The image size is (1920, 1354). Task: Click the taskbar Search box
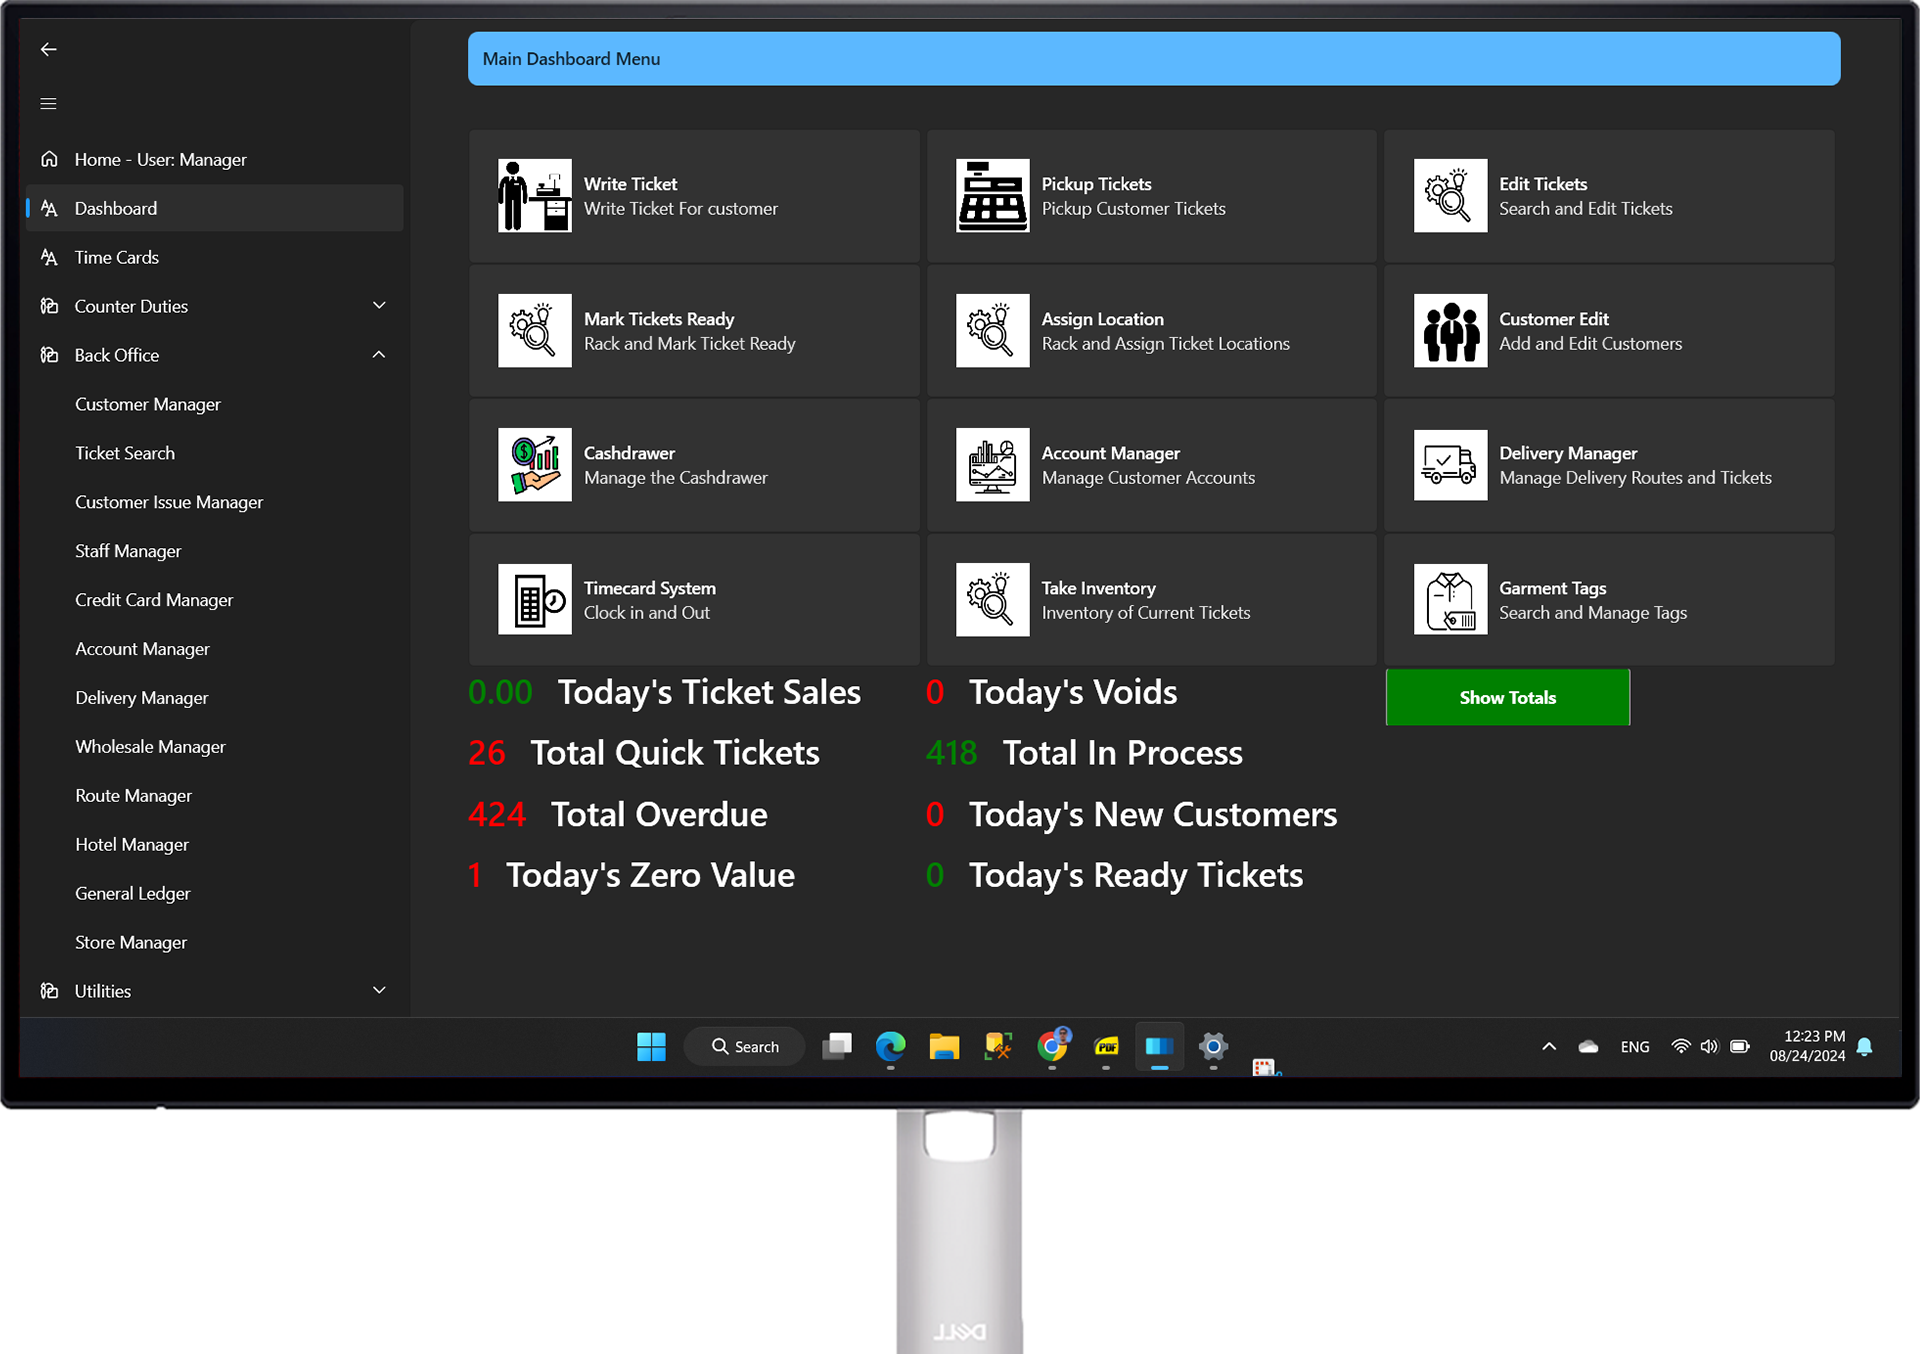click(744, 1047)
